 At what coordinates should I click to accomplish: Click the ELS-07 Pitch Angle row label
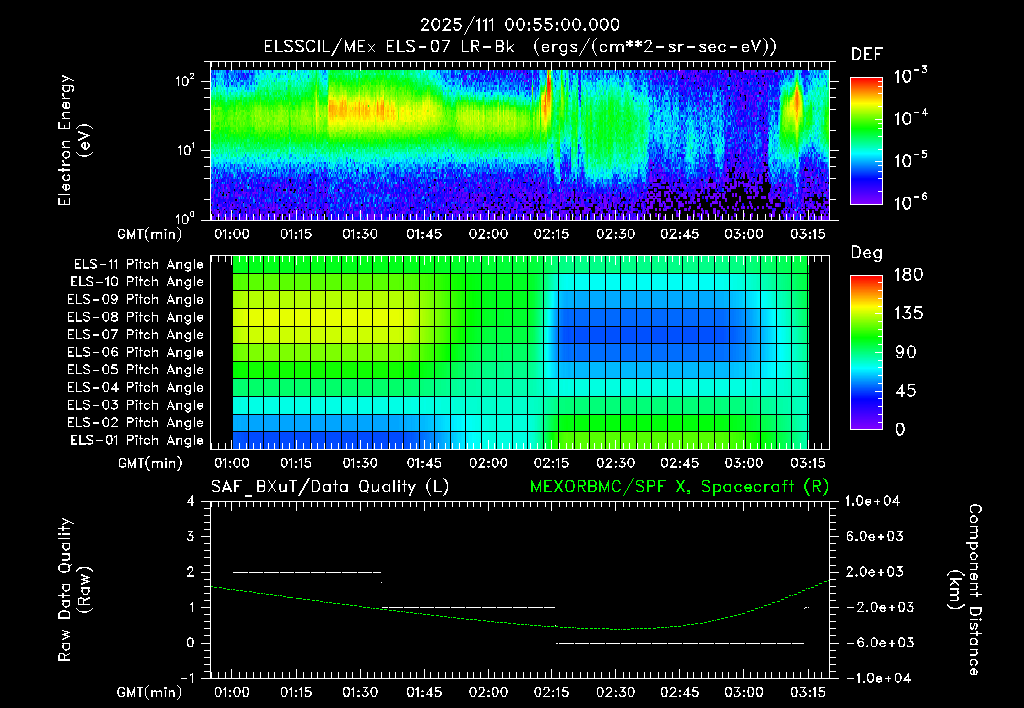coord(136,335)
